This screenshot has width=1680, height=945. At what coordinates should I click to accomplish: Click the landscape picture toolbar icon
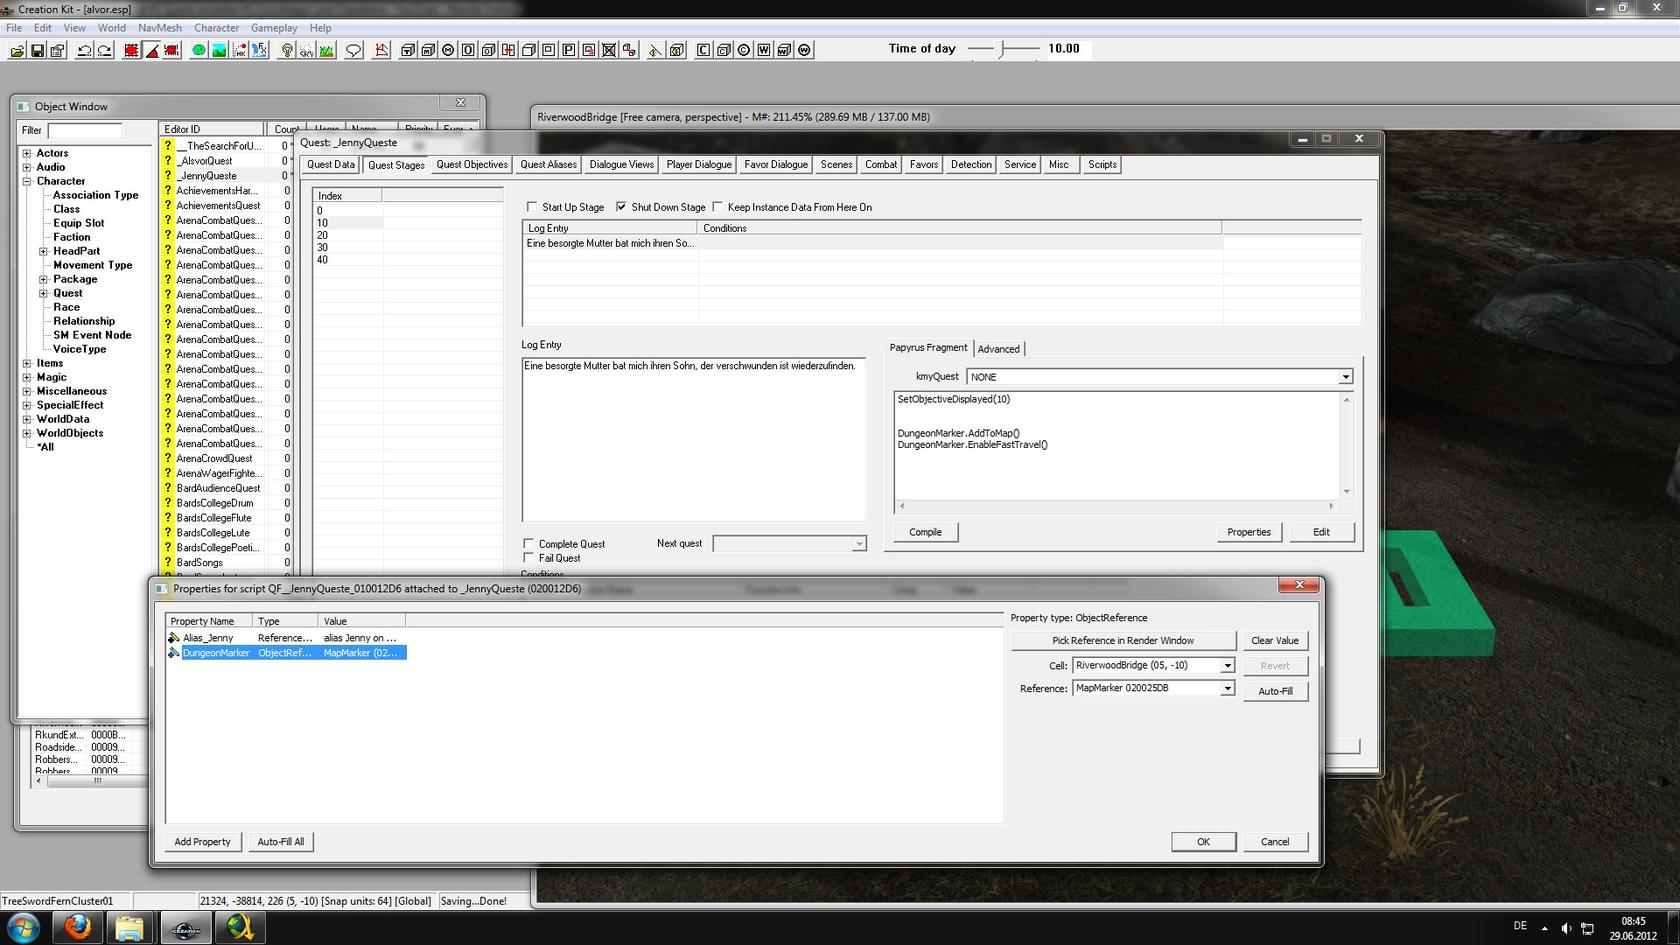tap(219, 50)
